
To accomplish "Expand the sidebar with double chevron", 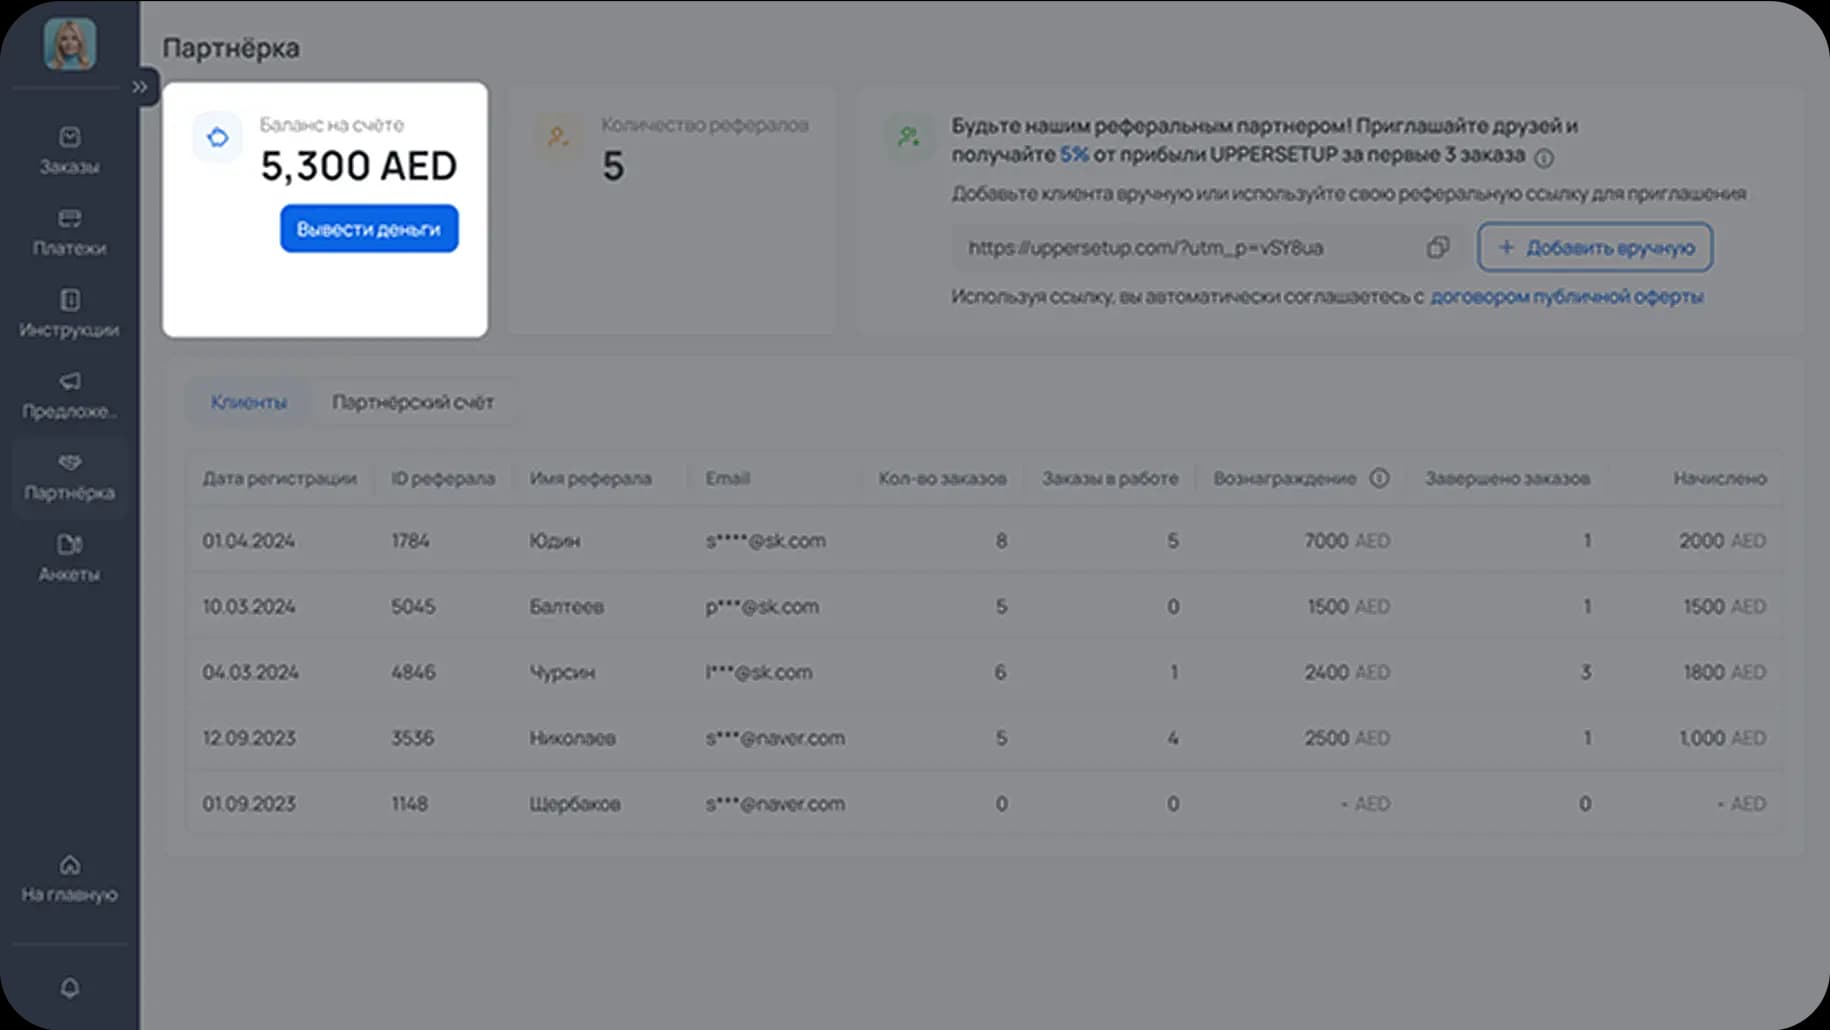I will click(140, 87).
